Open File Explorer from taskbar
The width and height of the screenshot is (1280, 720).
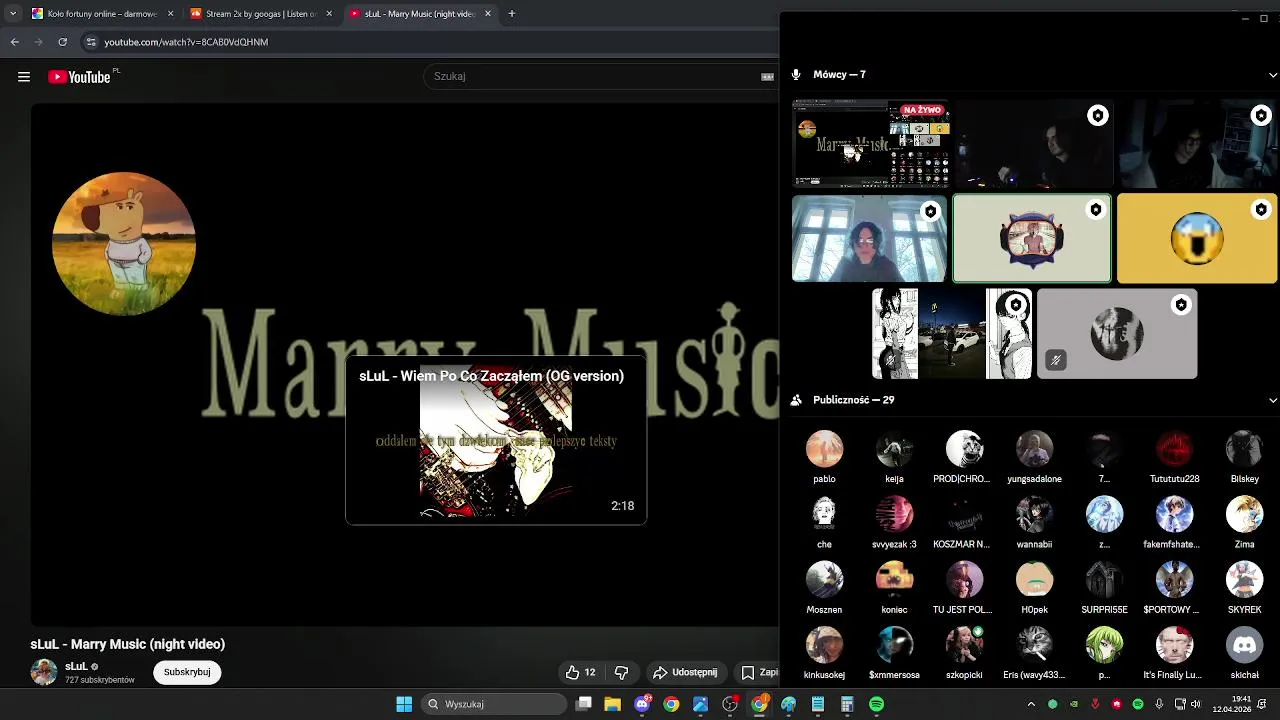pyautogui.click(x=612, y=704)
